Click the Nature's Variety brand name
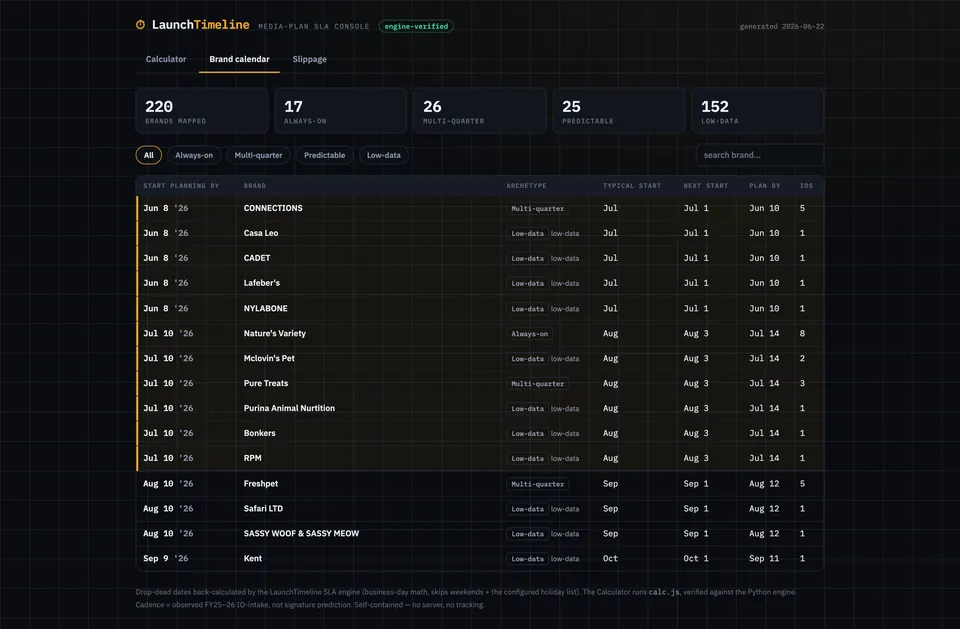Image resolution: width=960 pixels, height=629 pixels. tap(275, 334)
